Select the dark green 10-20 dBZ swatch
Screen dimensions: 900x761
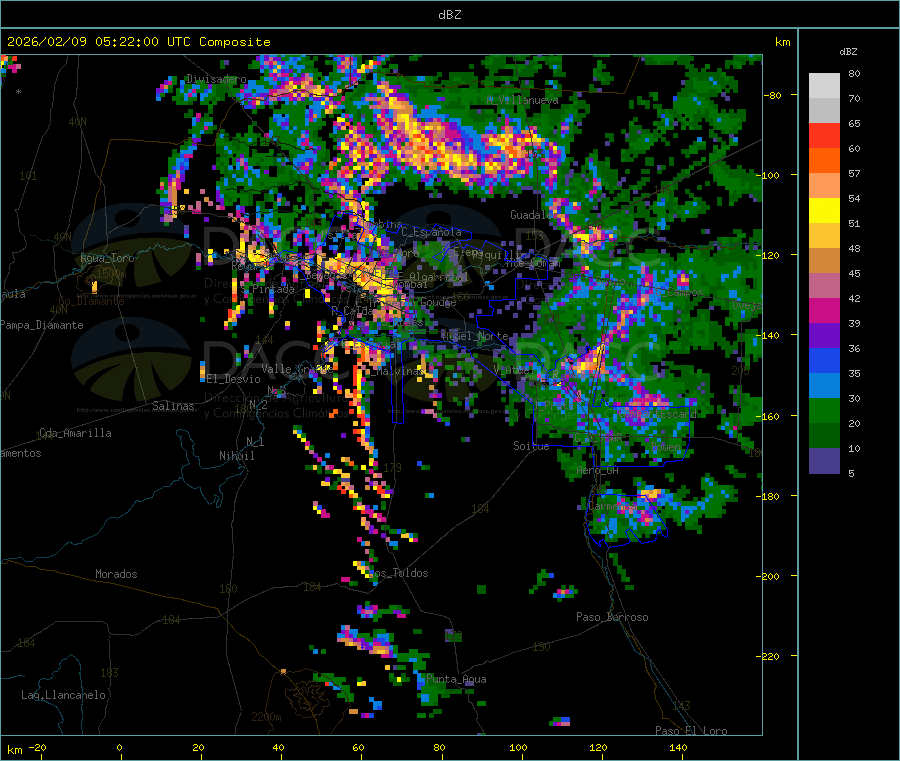[x=824, y=436]
